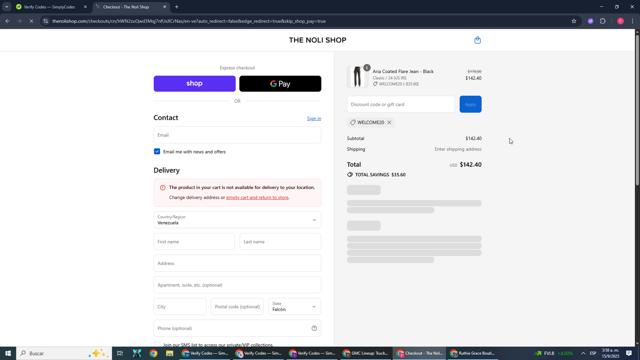The width and height of the screenshot is (640, 360).
Task: Click the phone field help icon
Action: 314,328
